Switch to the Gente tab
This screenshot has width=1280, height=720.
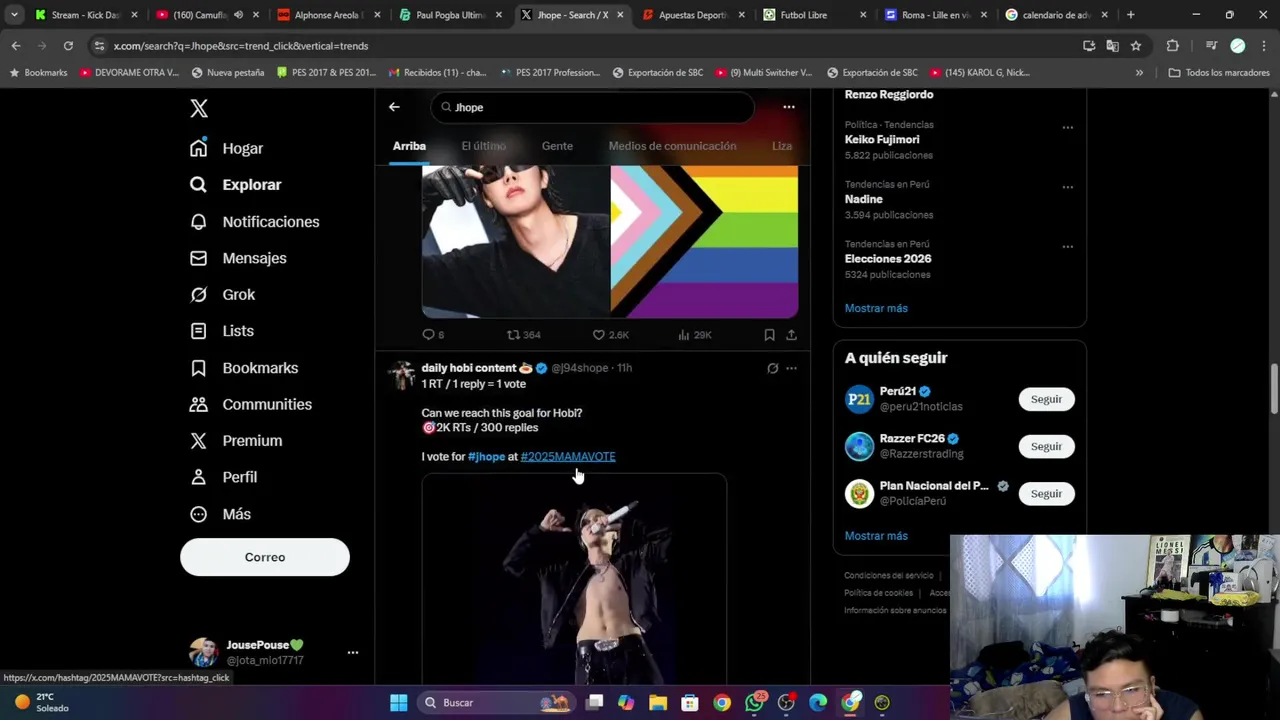(557, 146)
